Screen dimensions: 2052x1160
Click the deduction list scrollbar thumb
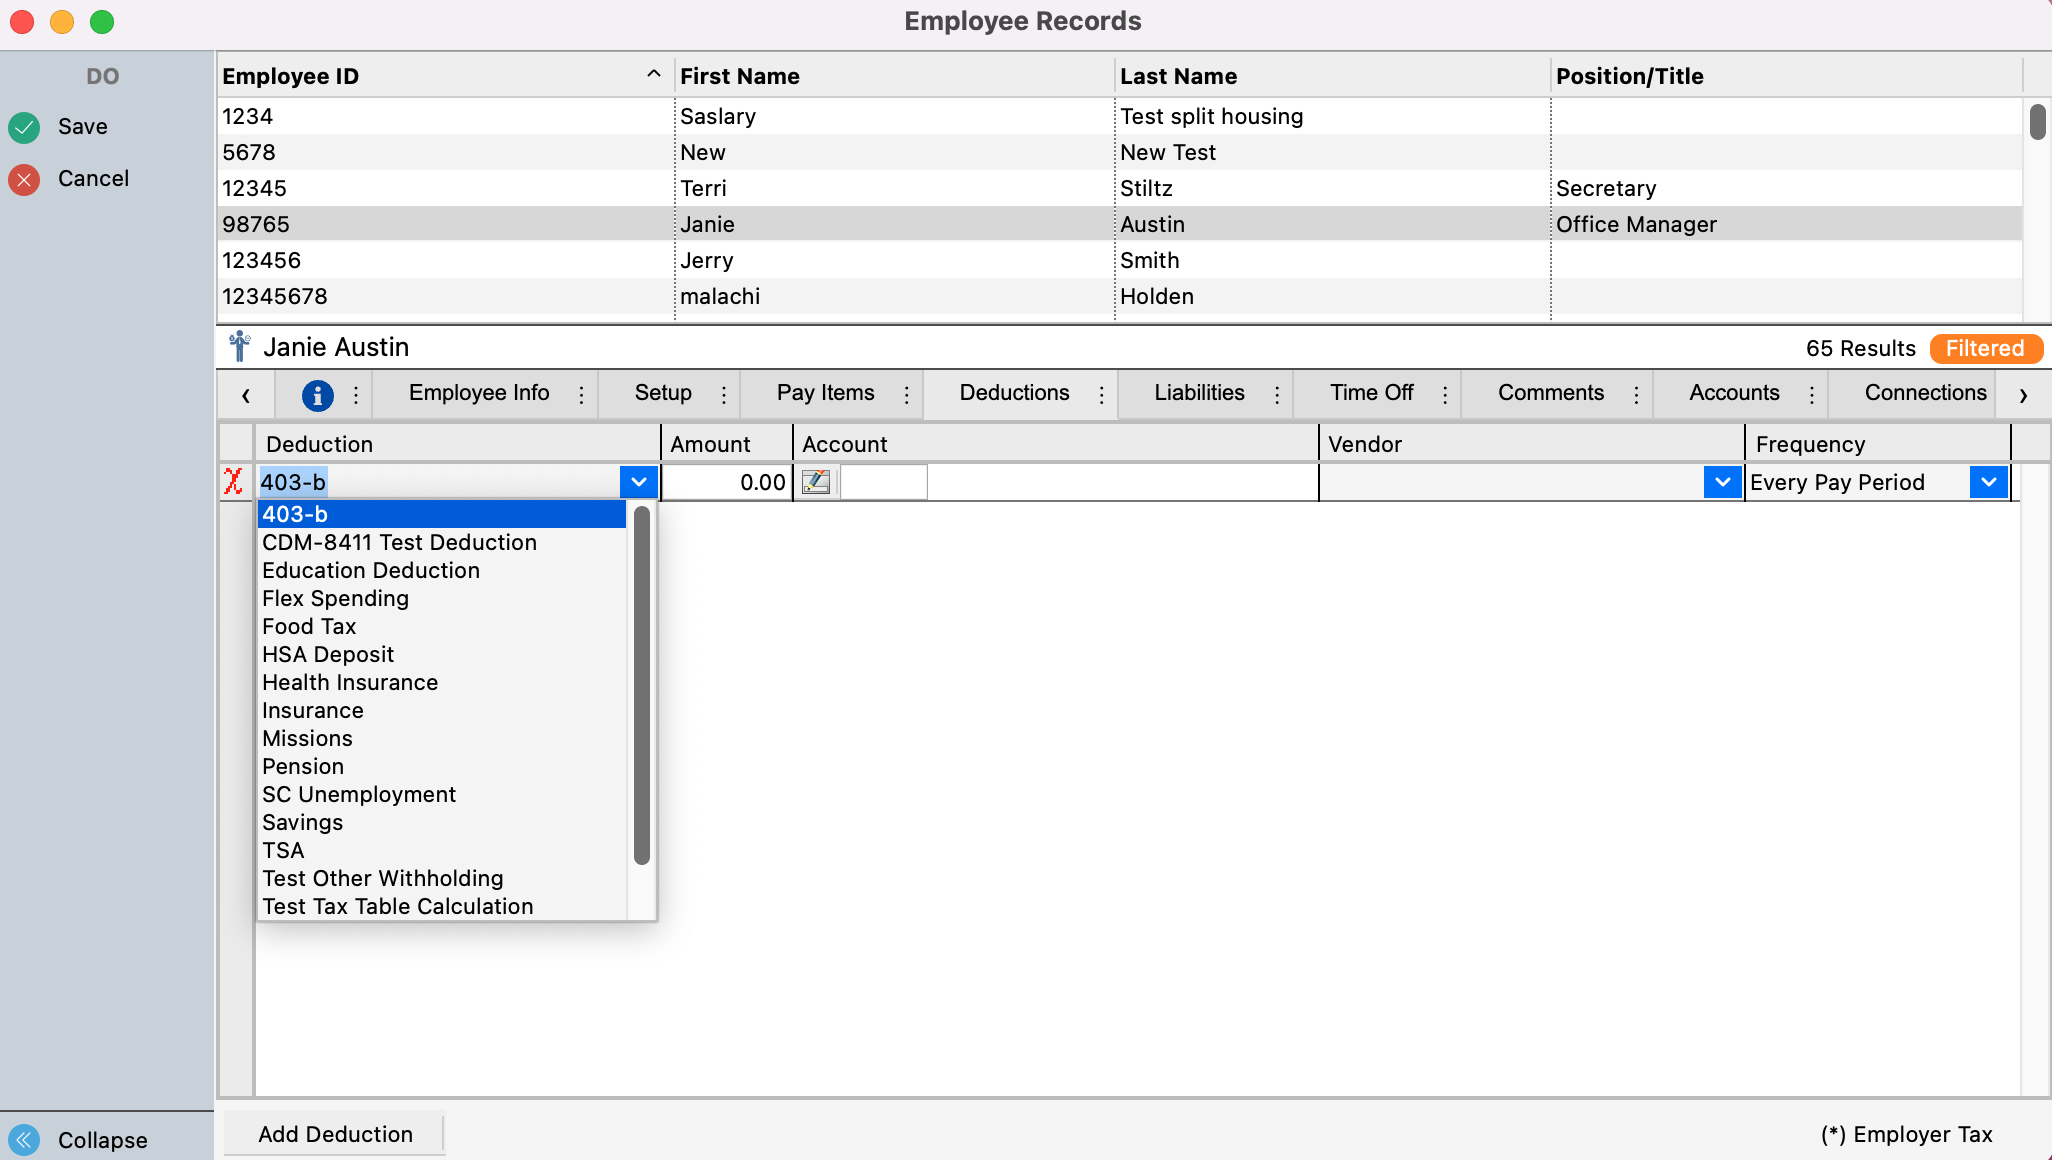pyautogui.click(x=642, y=684)
